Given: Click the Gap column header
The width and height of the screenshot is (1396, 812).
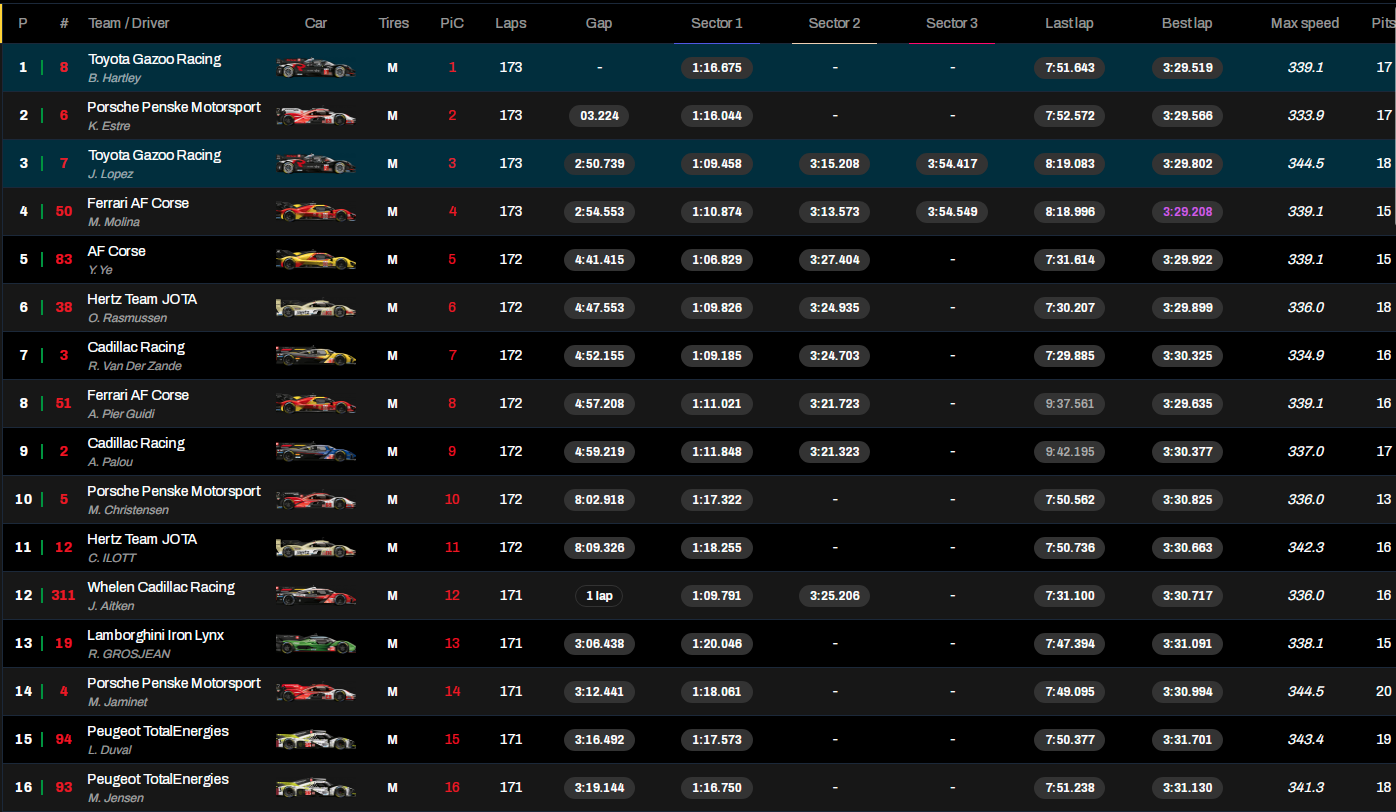Looking at the screenshot, I should pyautogui.click(x=599, y=23).
